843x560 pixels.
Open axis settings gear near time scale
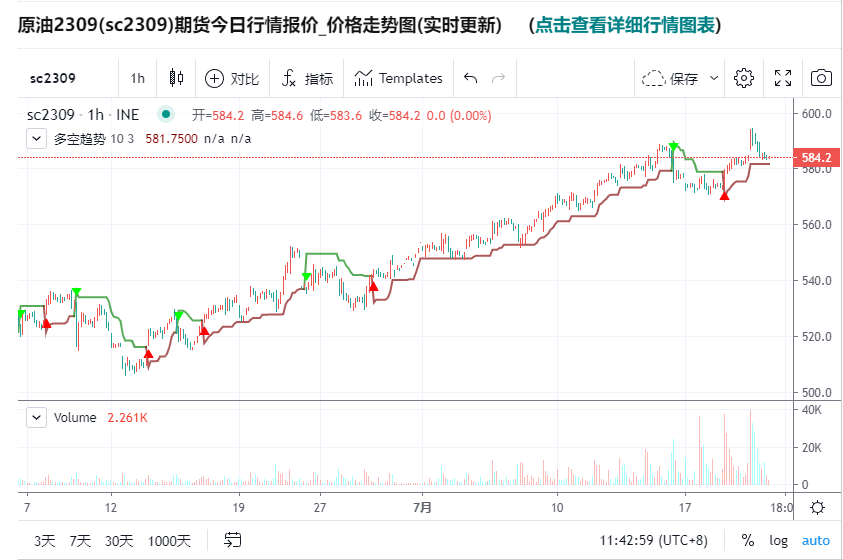817,507
